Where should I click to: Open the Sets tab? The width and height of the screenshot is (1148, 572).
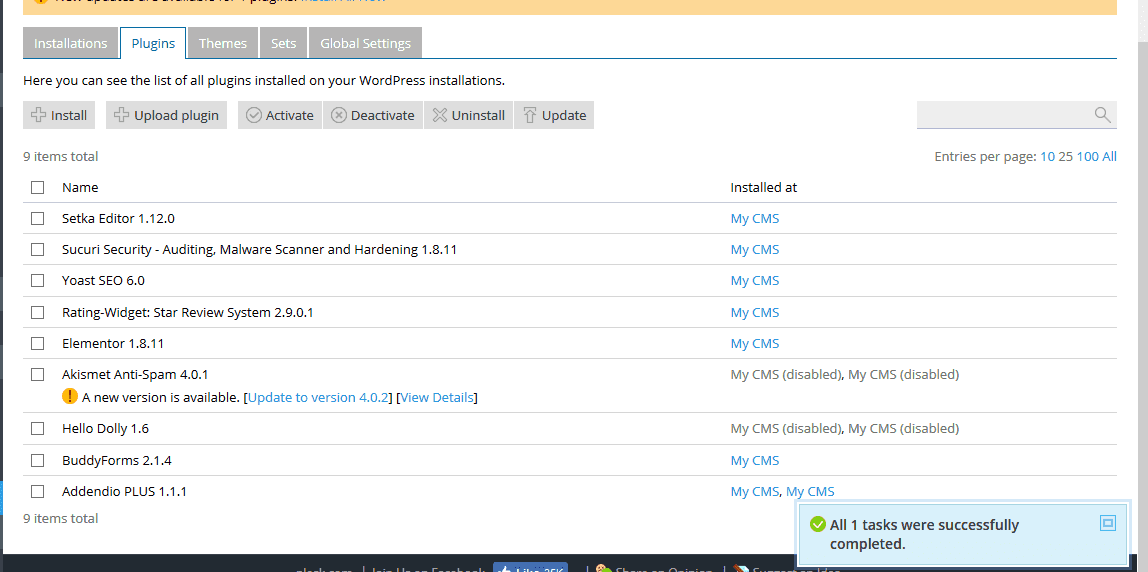[283, 43]
